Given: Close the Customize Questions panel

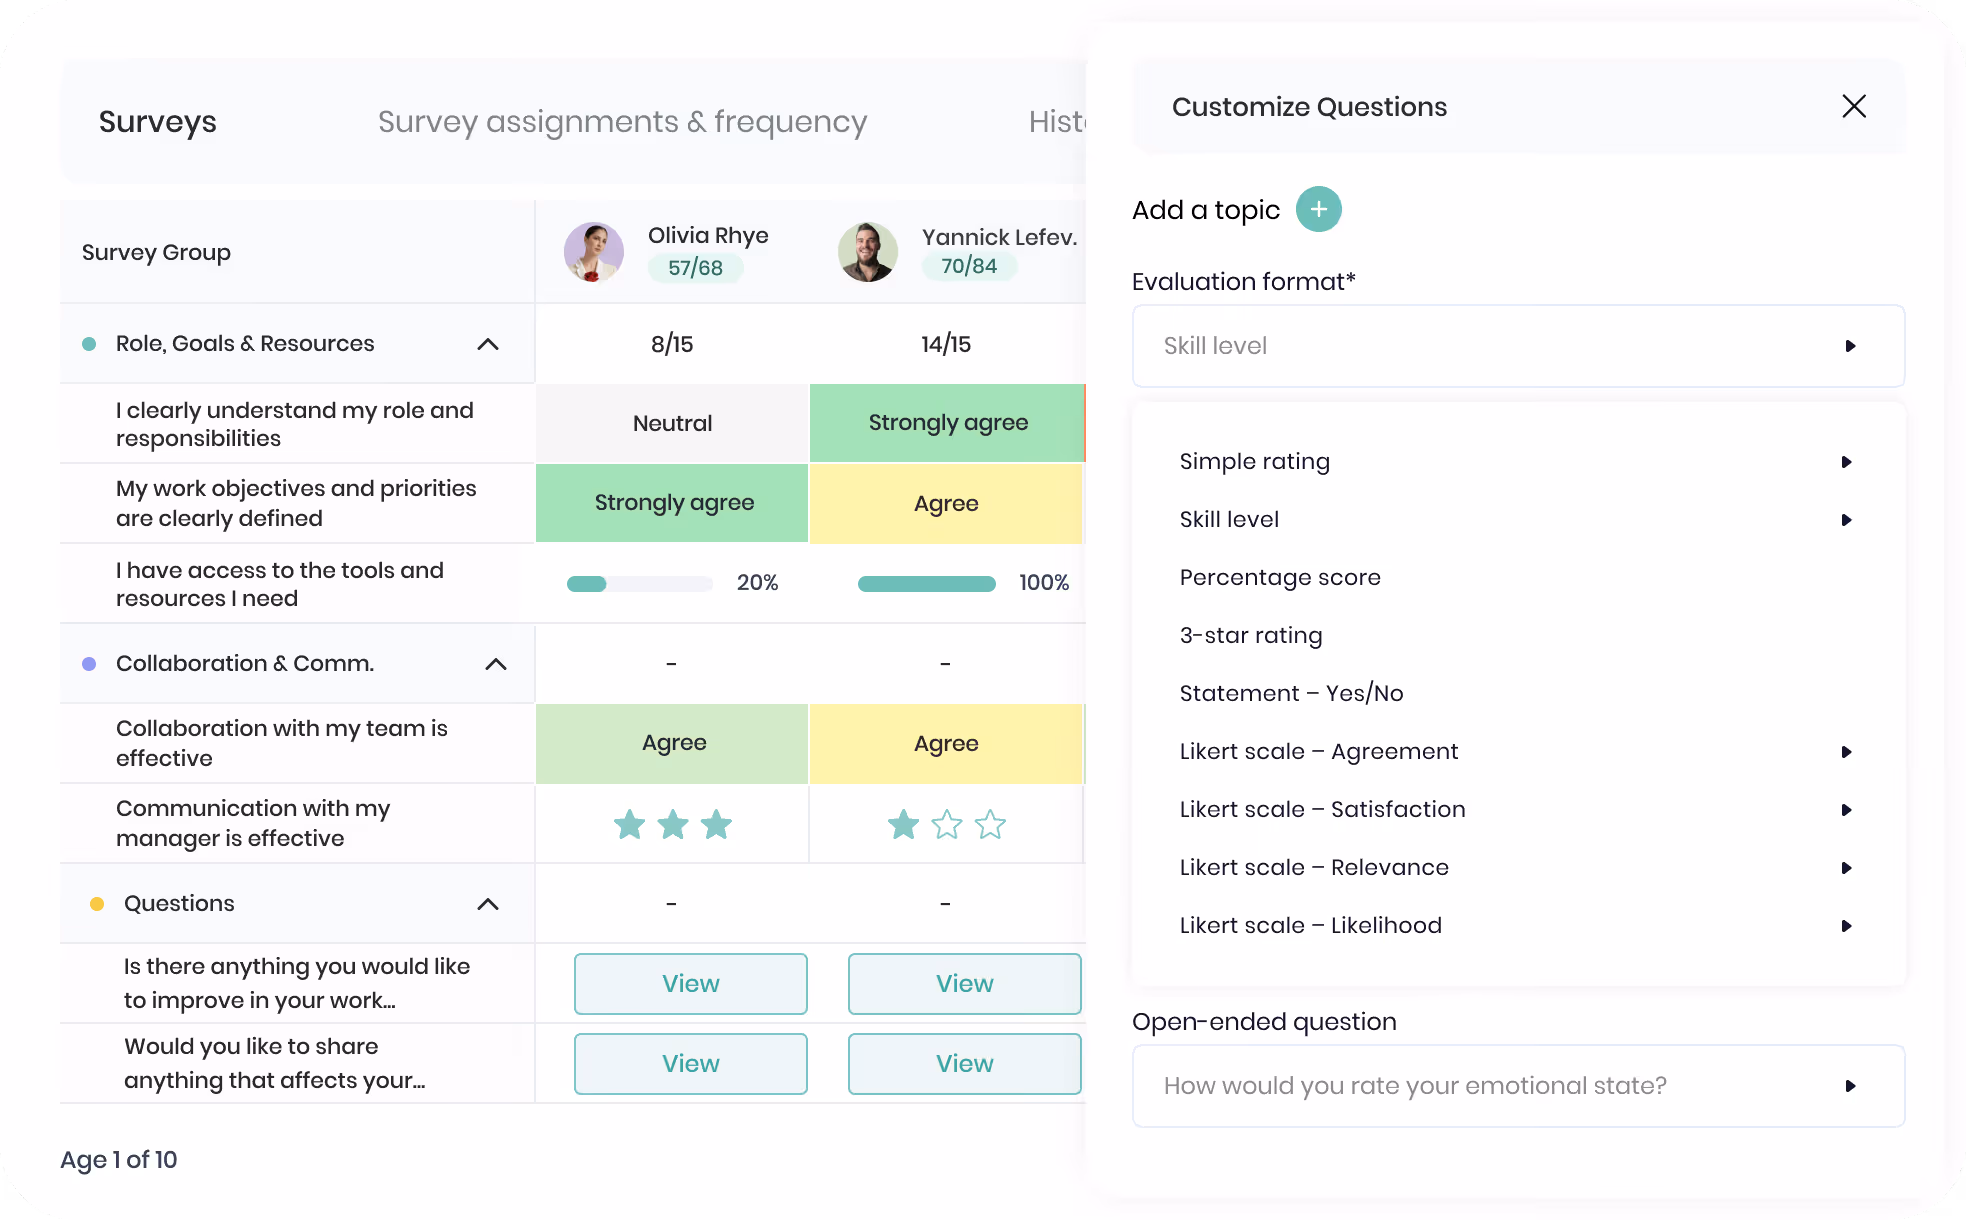Looking at the screenshot, I should [1853, 106].
